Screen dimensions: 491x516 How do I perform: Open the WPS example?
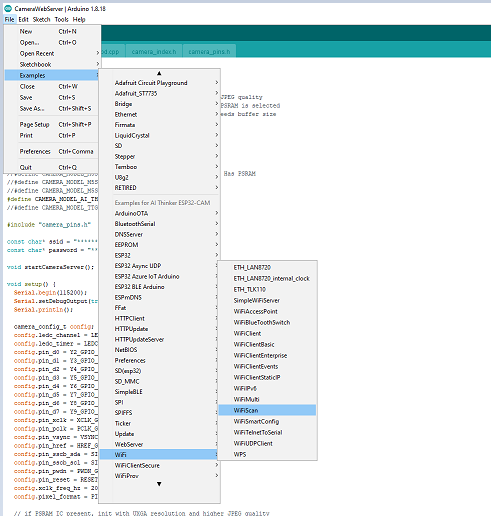[267, 454]
